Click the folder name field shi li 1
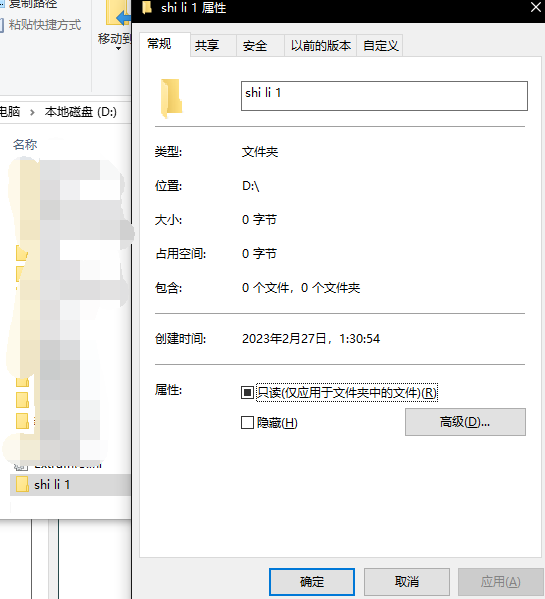The width and height of the screenshot is (545, 599). tap(384, 96)
